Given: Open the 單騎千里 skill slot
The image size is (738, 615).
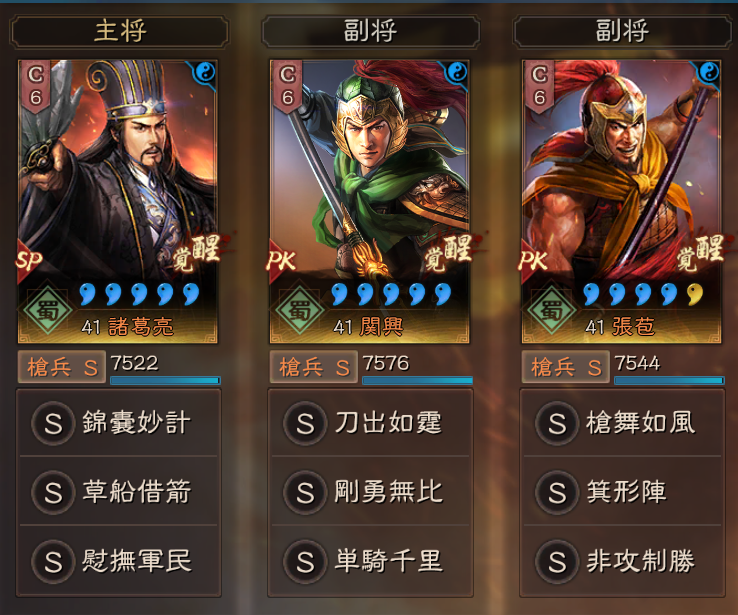Looking at the screenshot, I should point(370,561).
